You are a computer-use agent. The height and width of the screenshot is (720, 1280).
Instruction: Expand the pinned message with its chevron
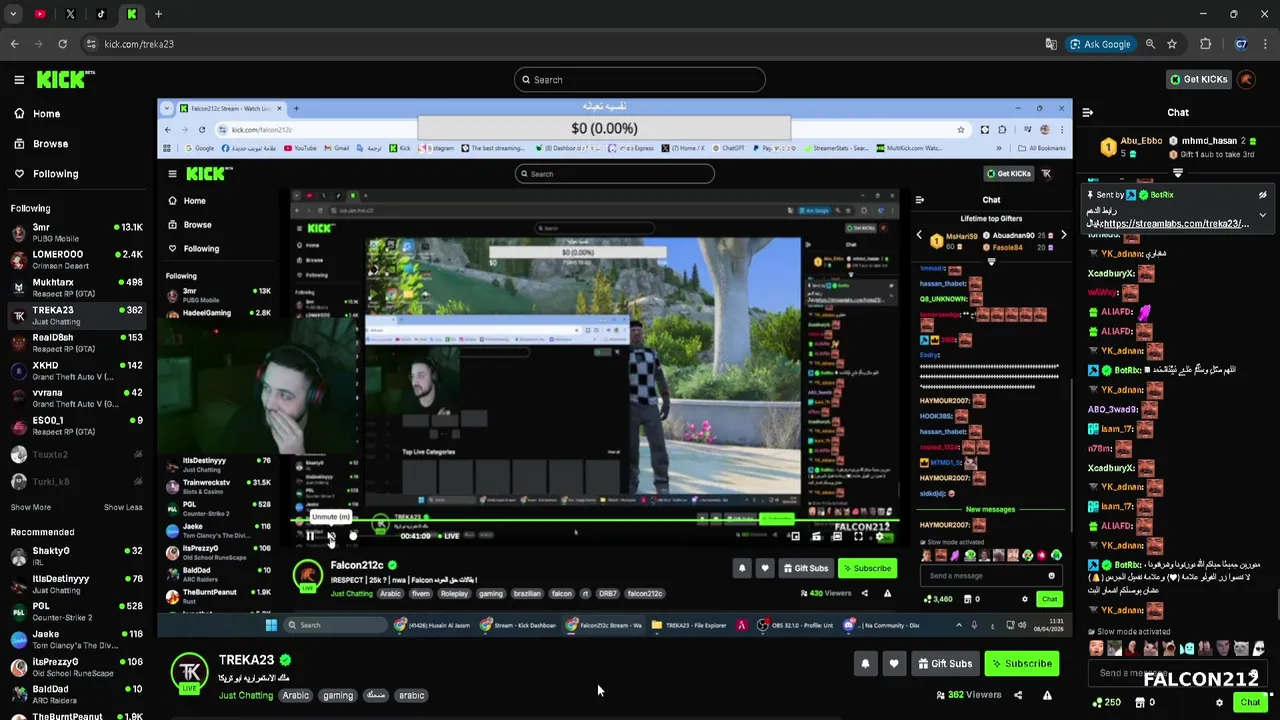[x=1262, y=214]
